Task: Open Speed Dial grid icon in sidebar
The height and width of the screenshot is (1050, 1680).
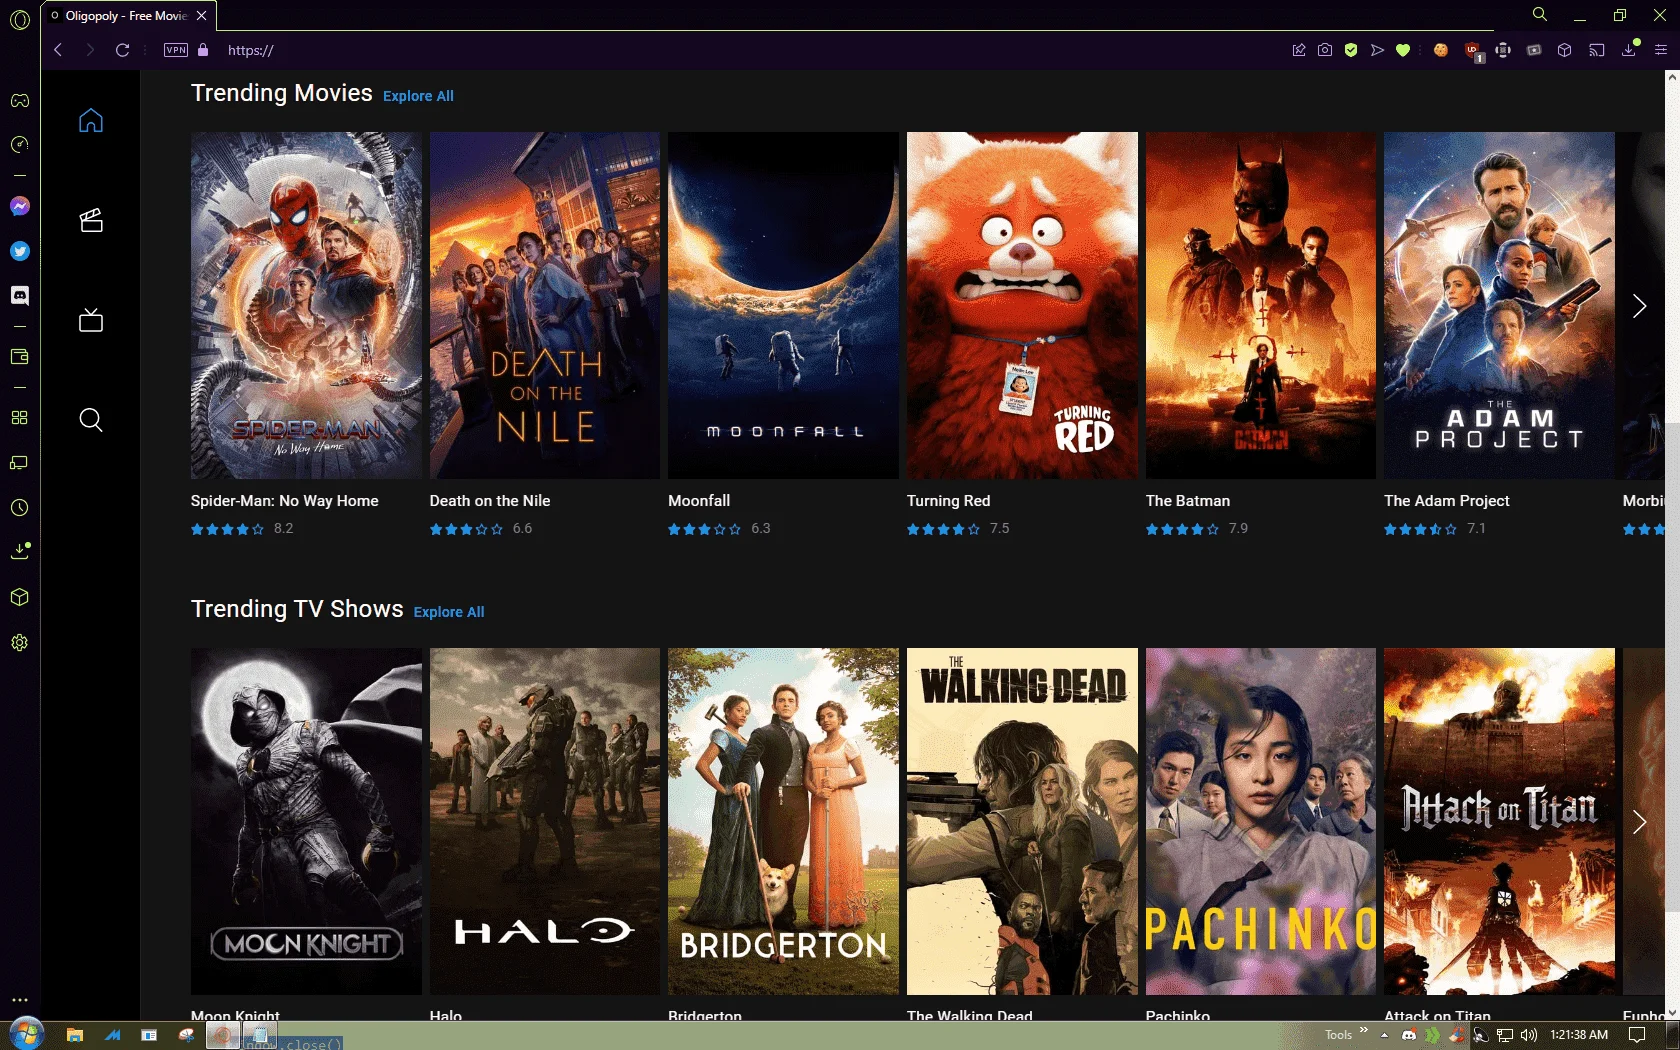Action: (x=20, y=418)
